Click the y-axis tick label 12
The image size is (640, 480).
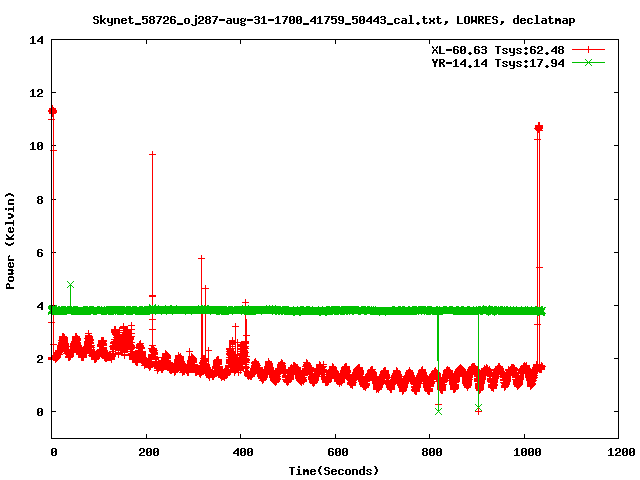[36, 93]
